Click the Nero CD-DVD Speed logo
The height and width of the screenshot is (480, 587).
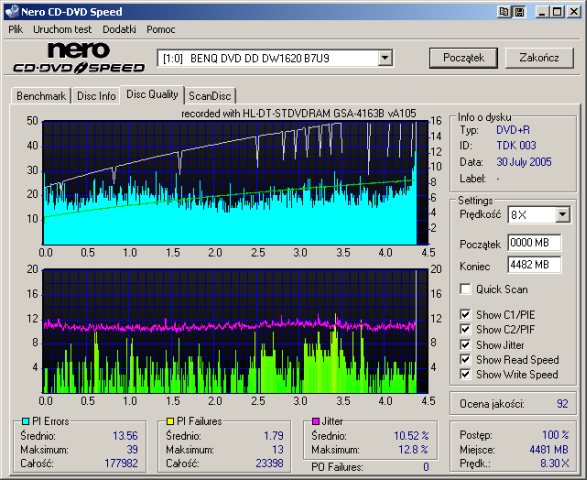79,58
